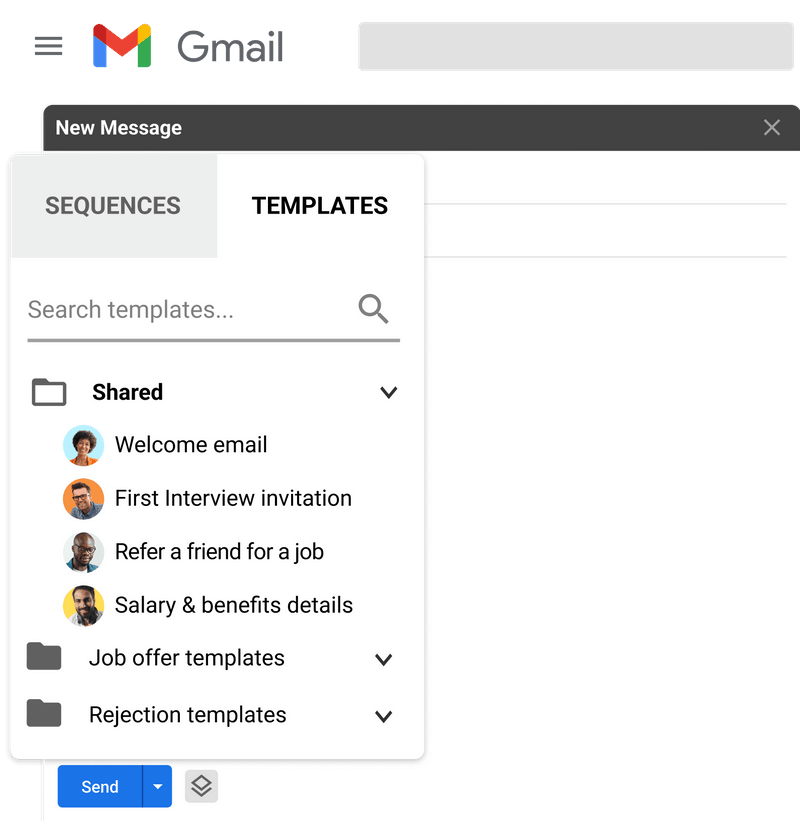The width and height of the screenshot is (800, 821).
Task: Click the Salary & benefits details avatar
Action: (83, 605)
